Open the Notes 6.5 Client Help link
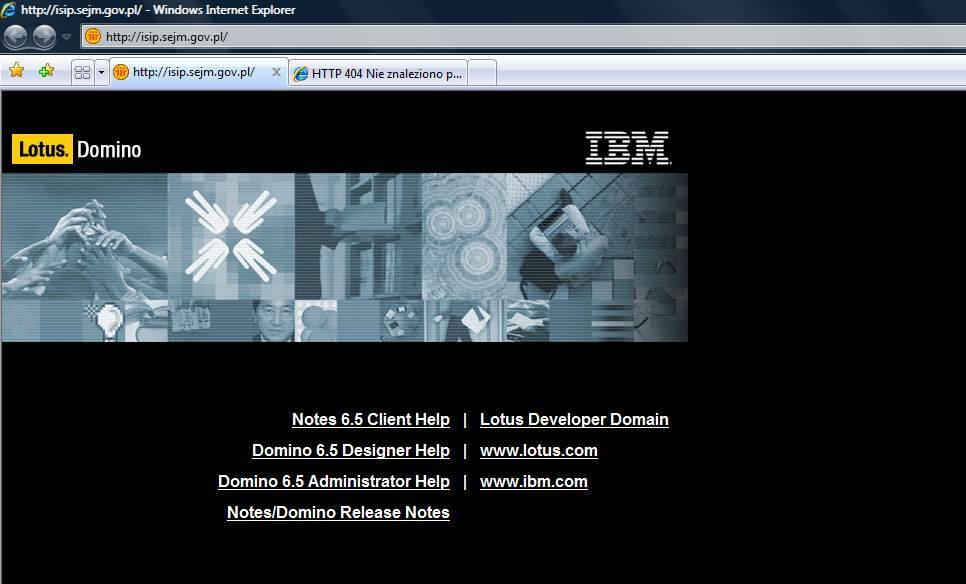 coord(371,420)
